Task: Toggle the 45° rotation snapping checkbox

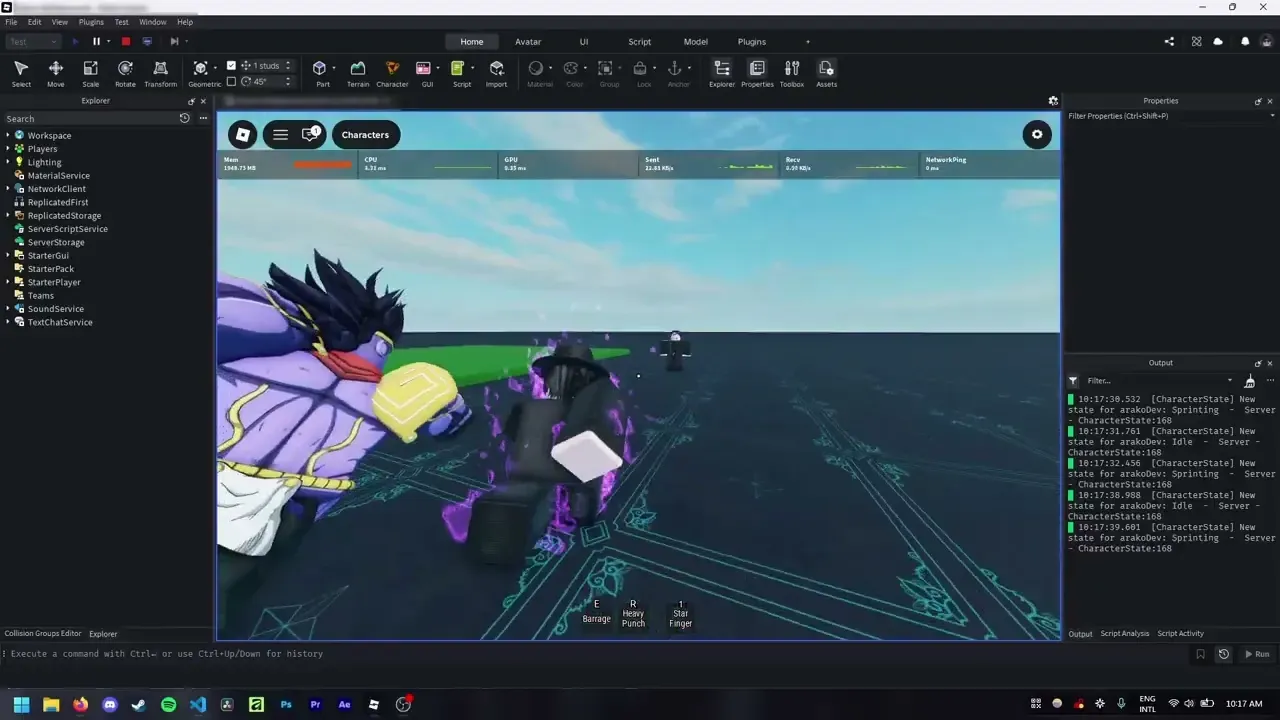Action: pyautogui.click(x=232, y=82)
